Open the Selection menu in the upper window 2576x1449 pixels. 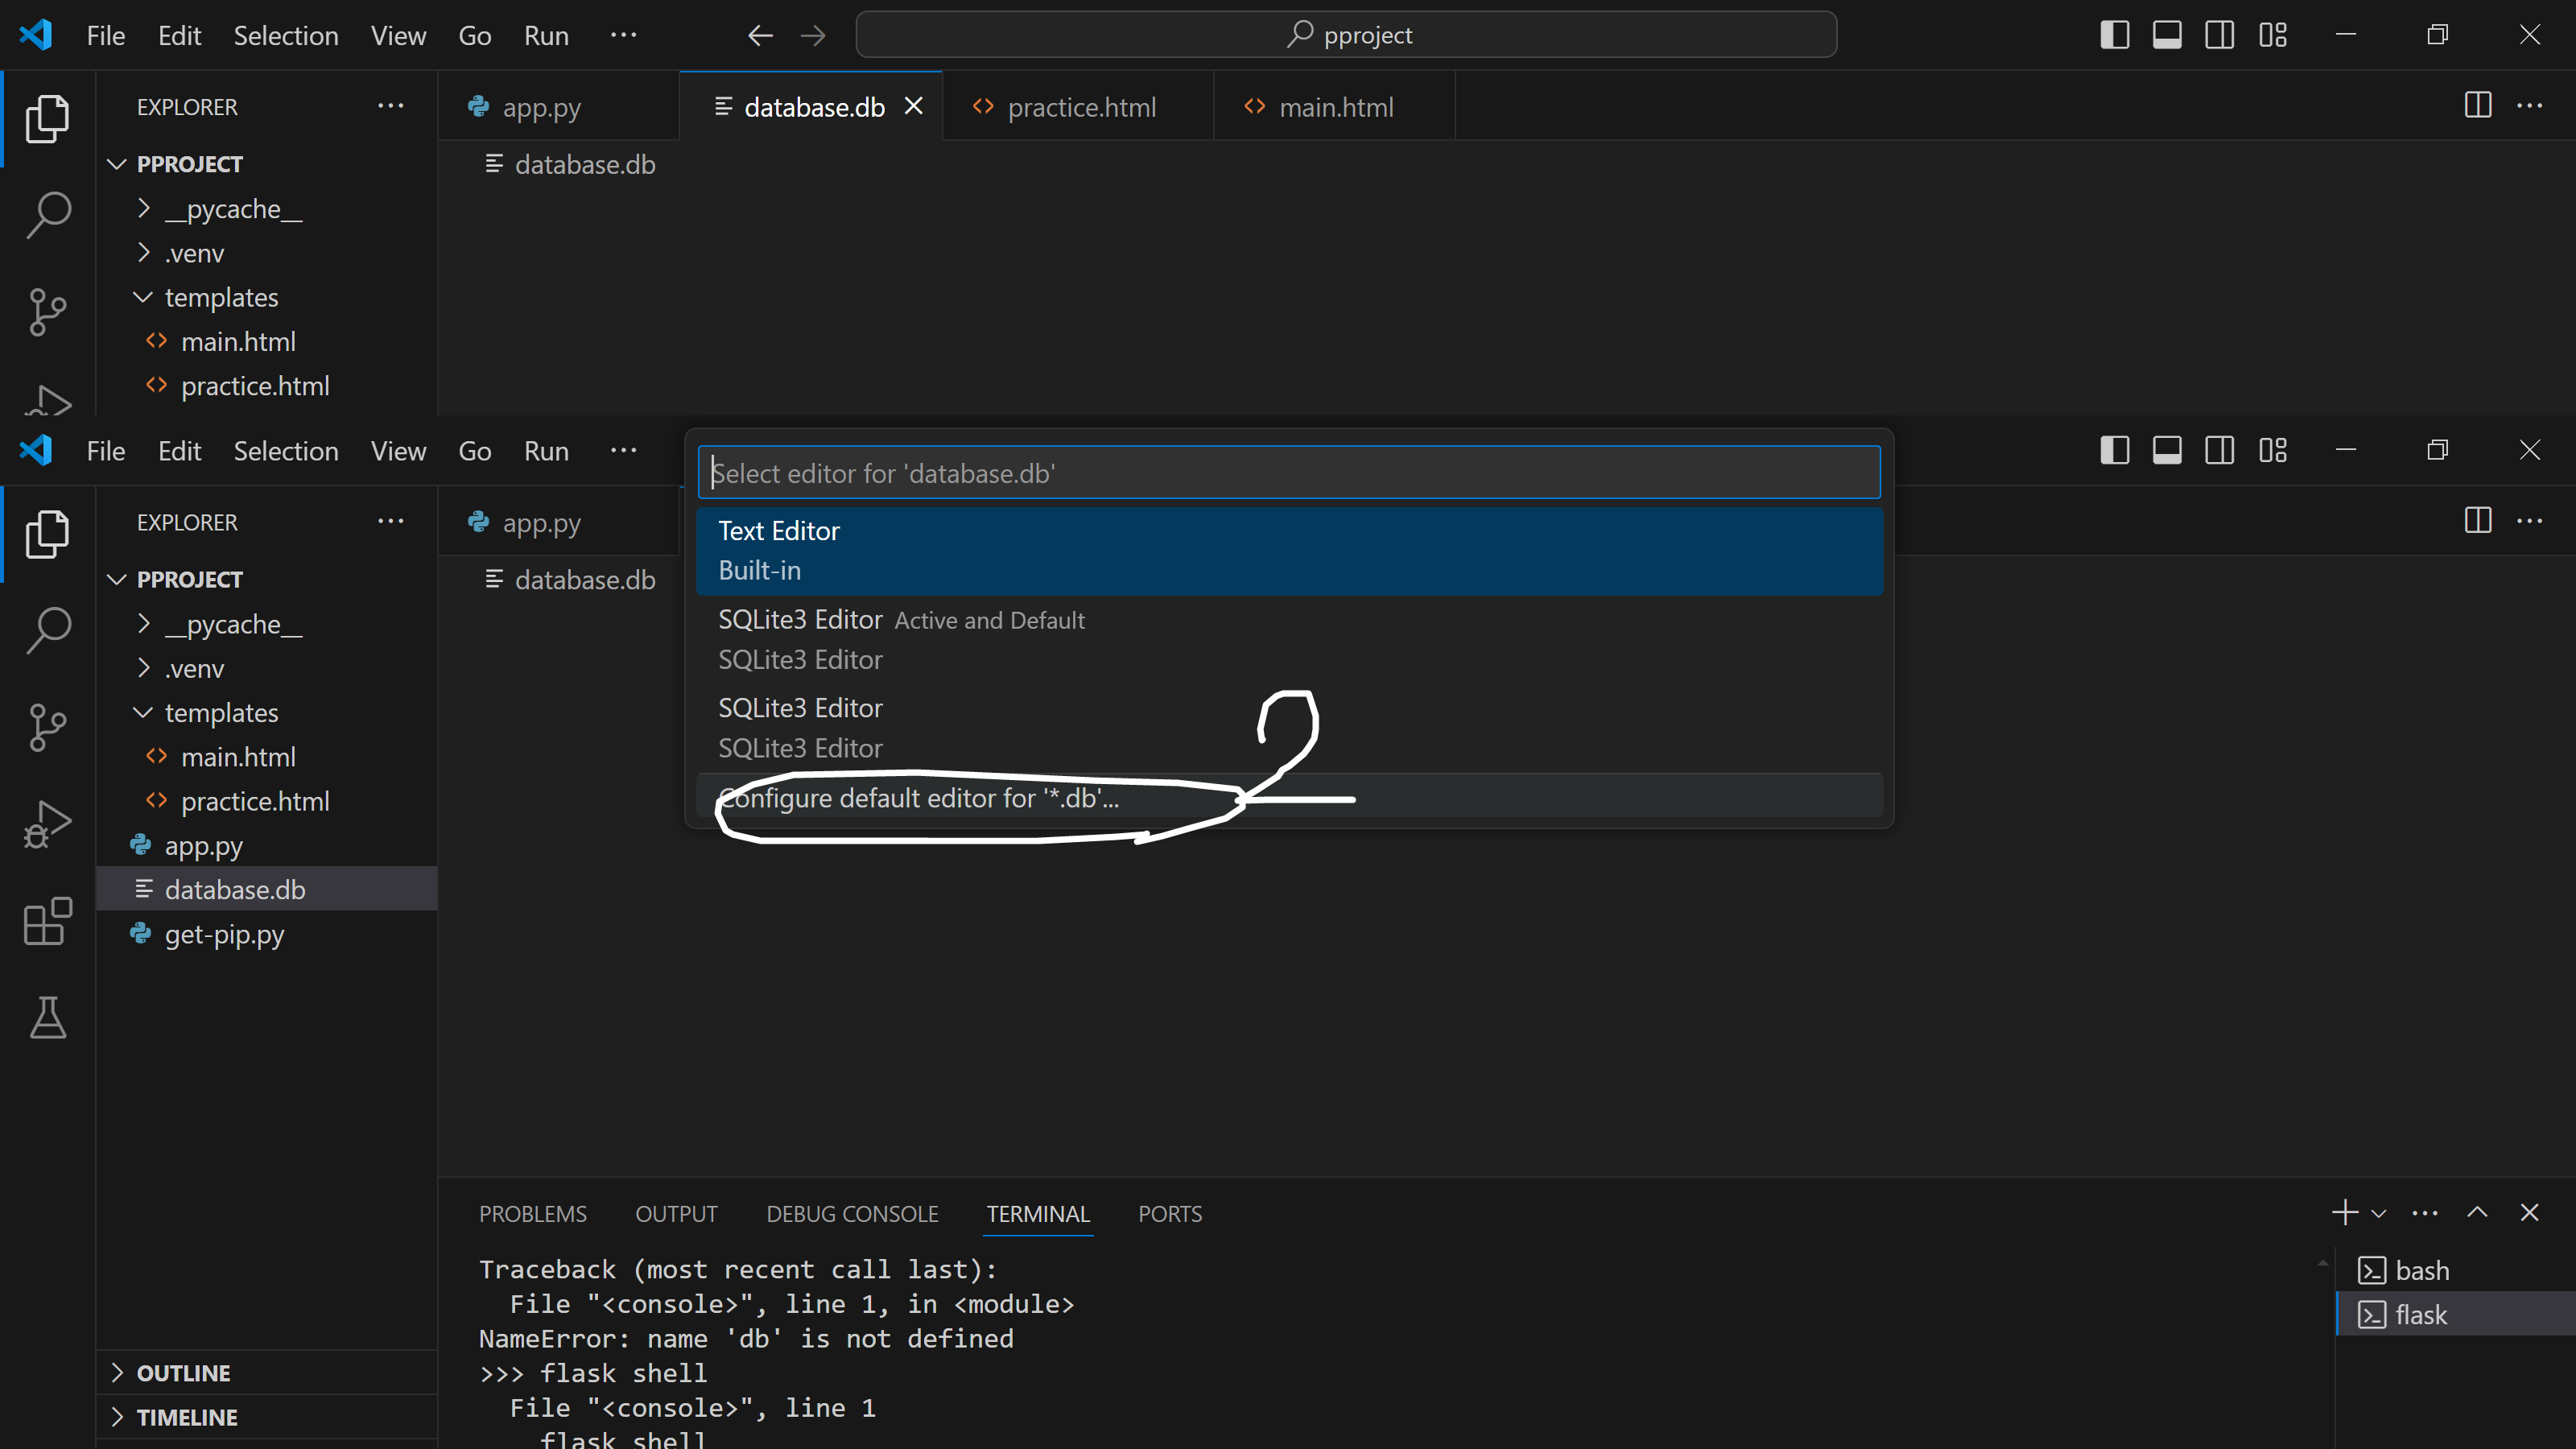[286, 36]
